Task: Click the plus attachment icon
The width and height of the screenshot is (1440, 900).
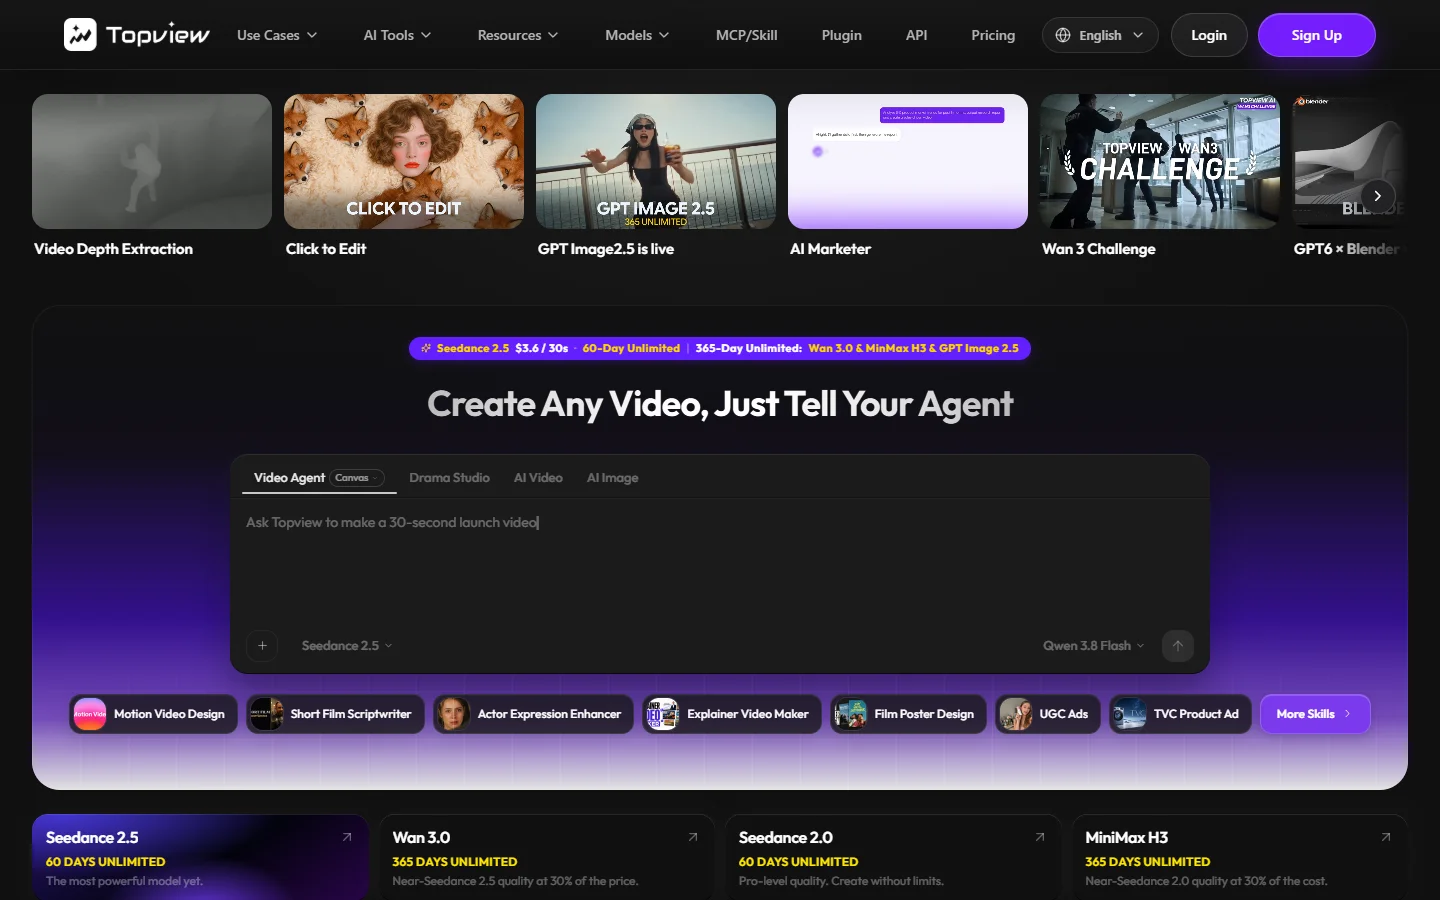Action: click(262, 646)
